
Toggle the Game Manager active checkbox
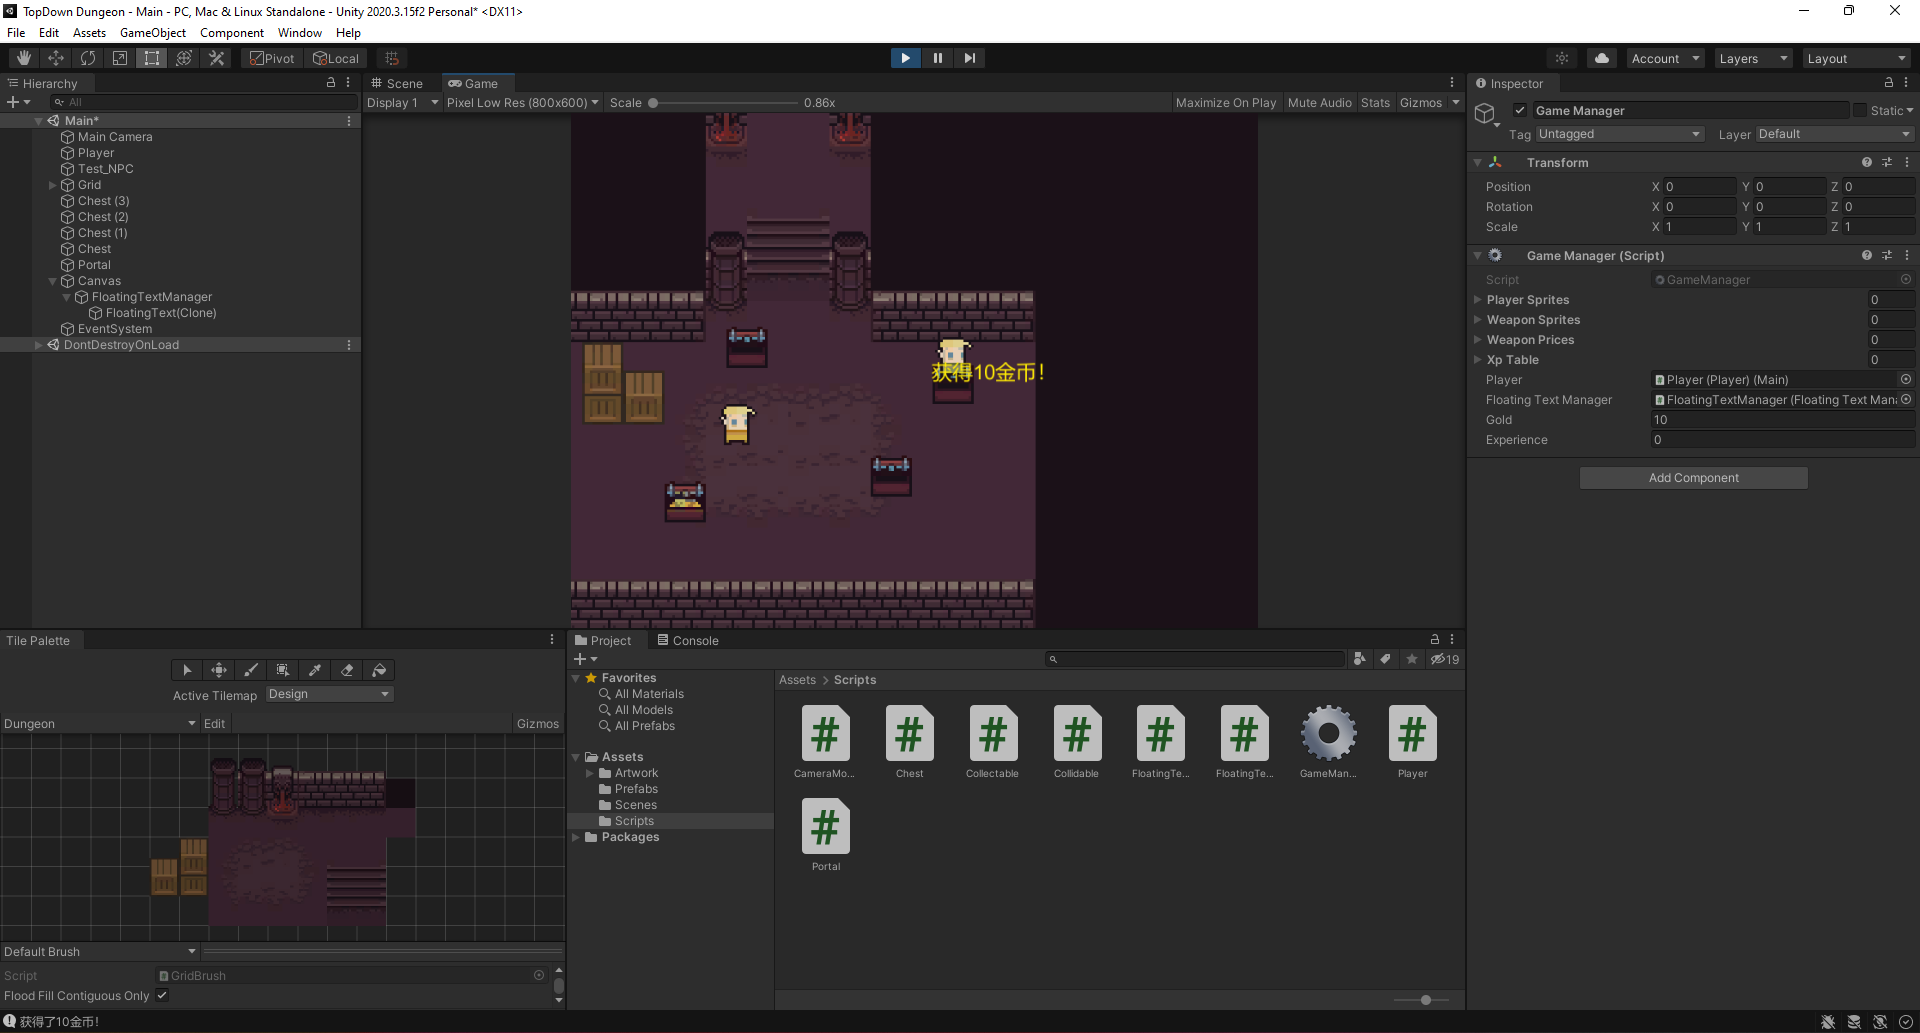(1520, 111)
